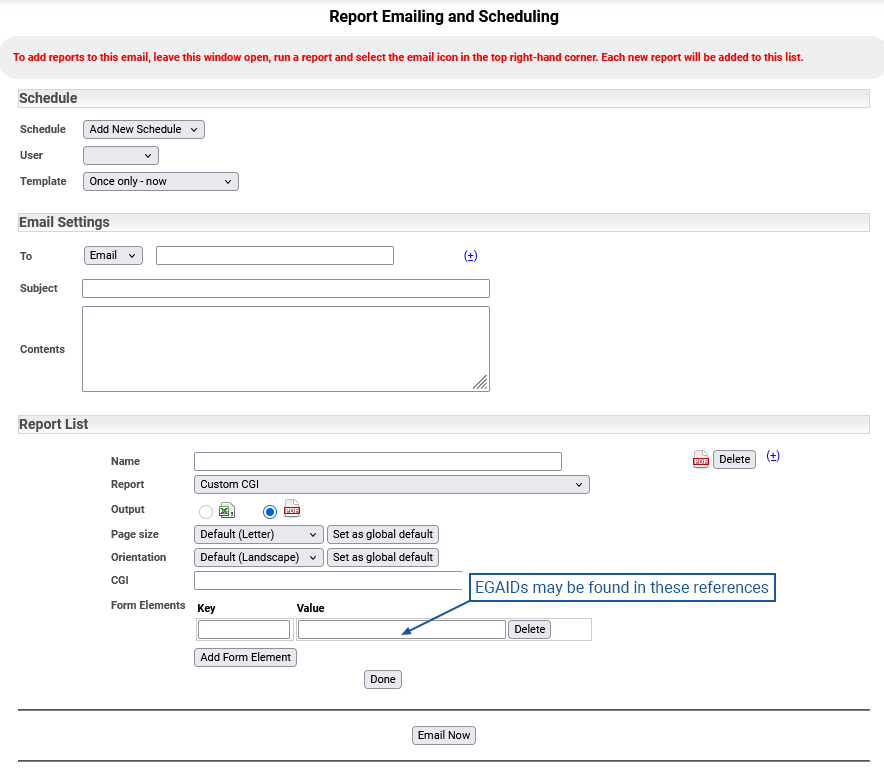Expand the Report 'Custom CGI' dropdown
This screenshot has height=772, width=884.
[391, 484]
